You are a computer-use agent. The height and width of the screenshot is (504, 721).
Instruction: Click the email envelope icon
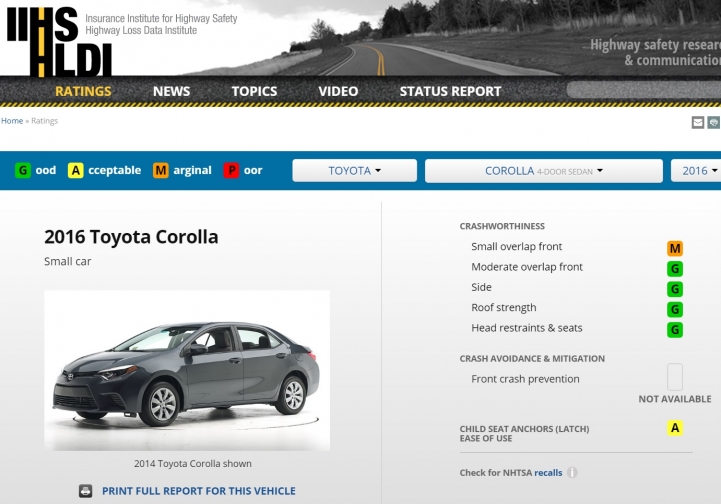coord(698,122)
